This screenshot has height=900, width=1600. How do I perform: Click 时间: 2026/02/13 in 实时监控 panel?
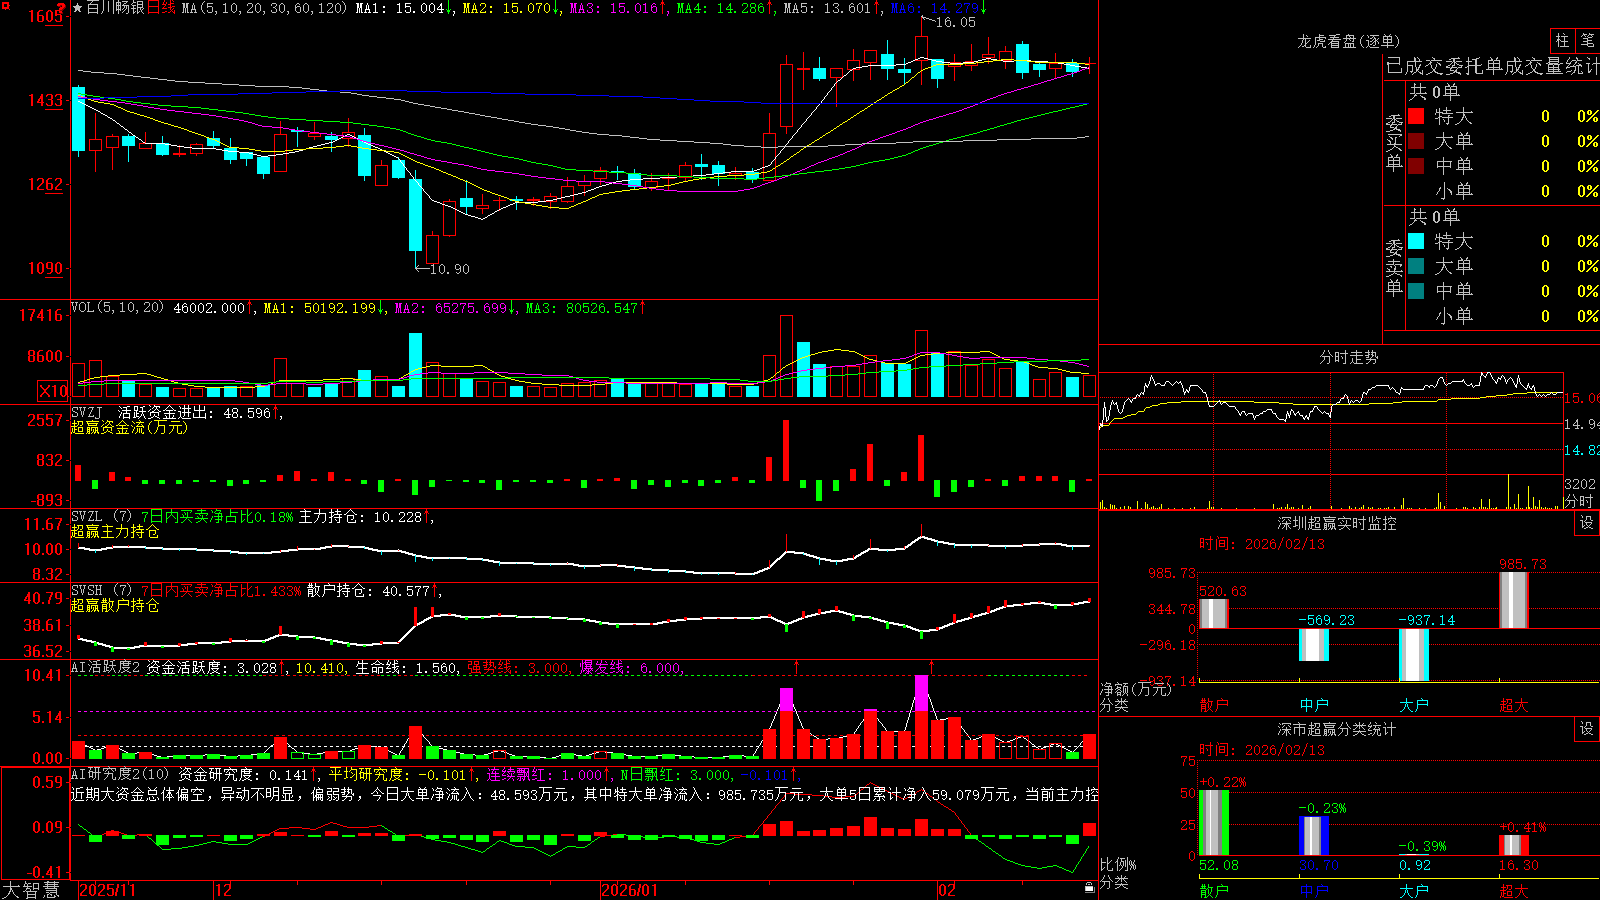(1262, 544)
